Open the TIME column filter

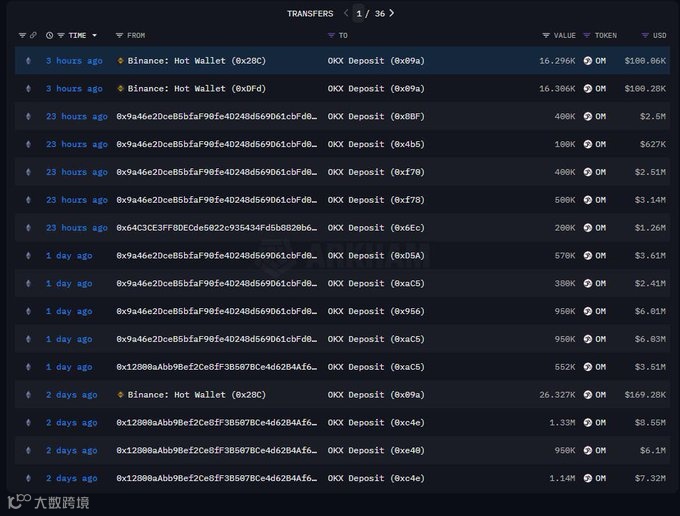(61, 36)
